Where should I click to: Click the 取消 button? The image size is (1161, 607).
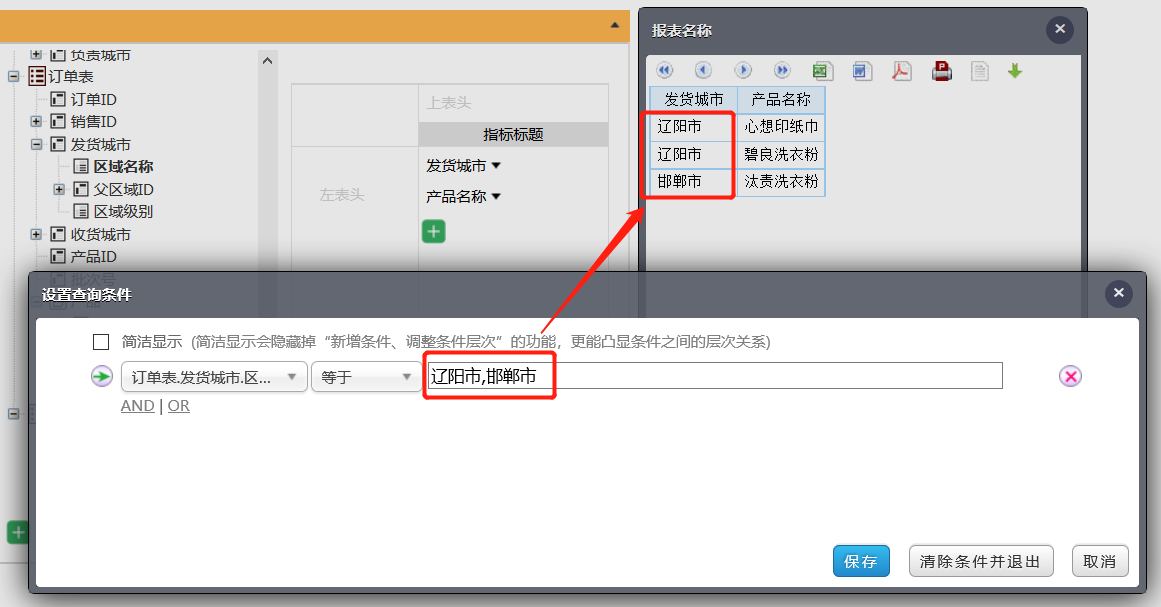point(1100,561)
